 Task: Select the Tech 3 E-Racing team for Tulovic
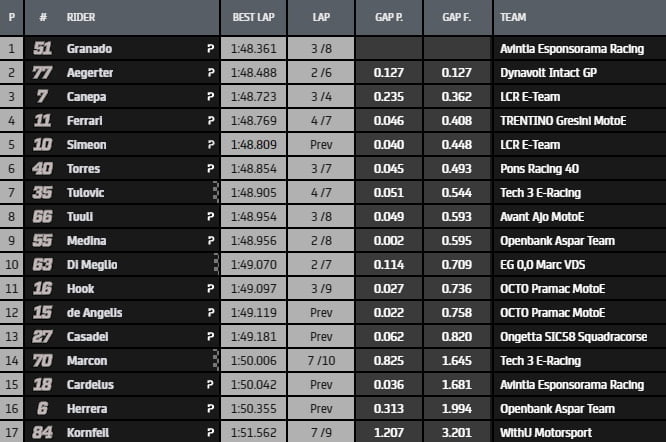[x=538, y=192]
